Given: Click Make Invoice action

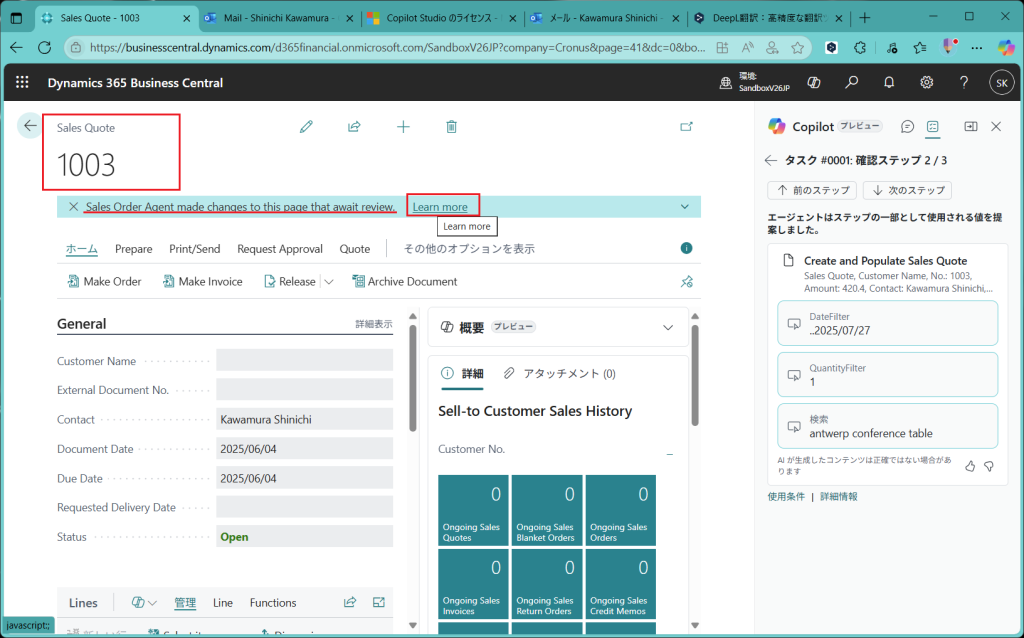Looking at the screenshot, I should (x=202, y=281).
